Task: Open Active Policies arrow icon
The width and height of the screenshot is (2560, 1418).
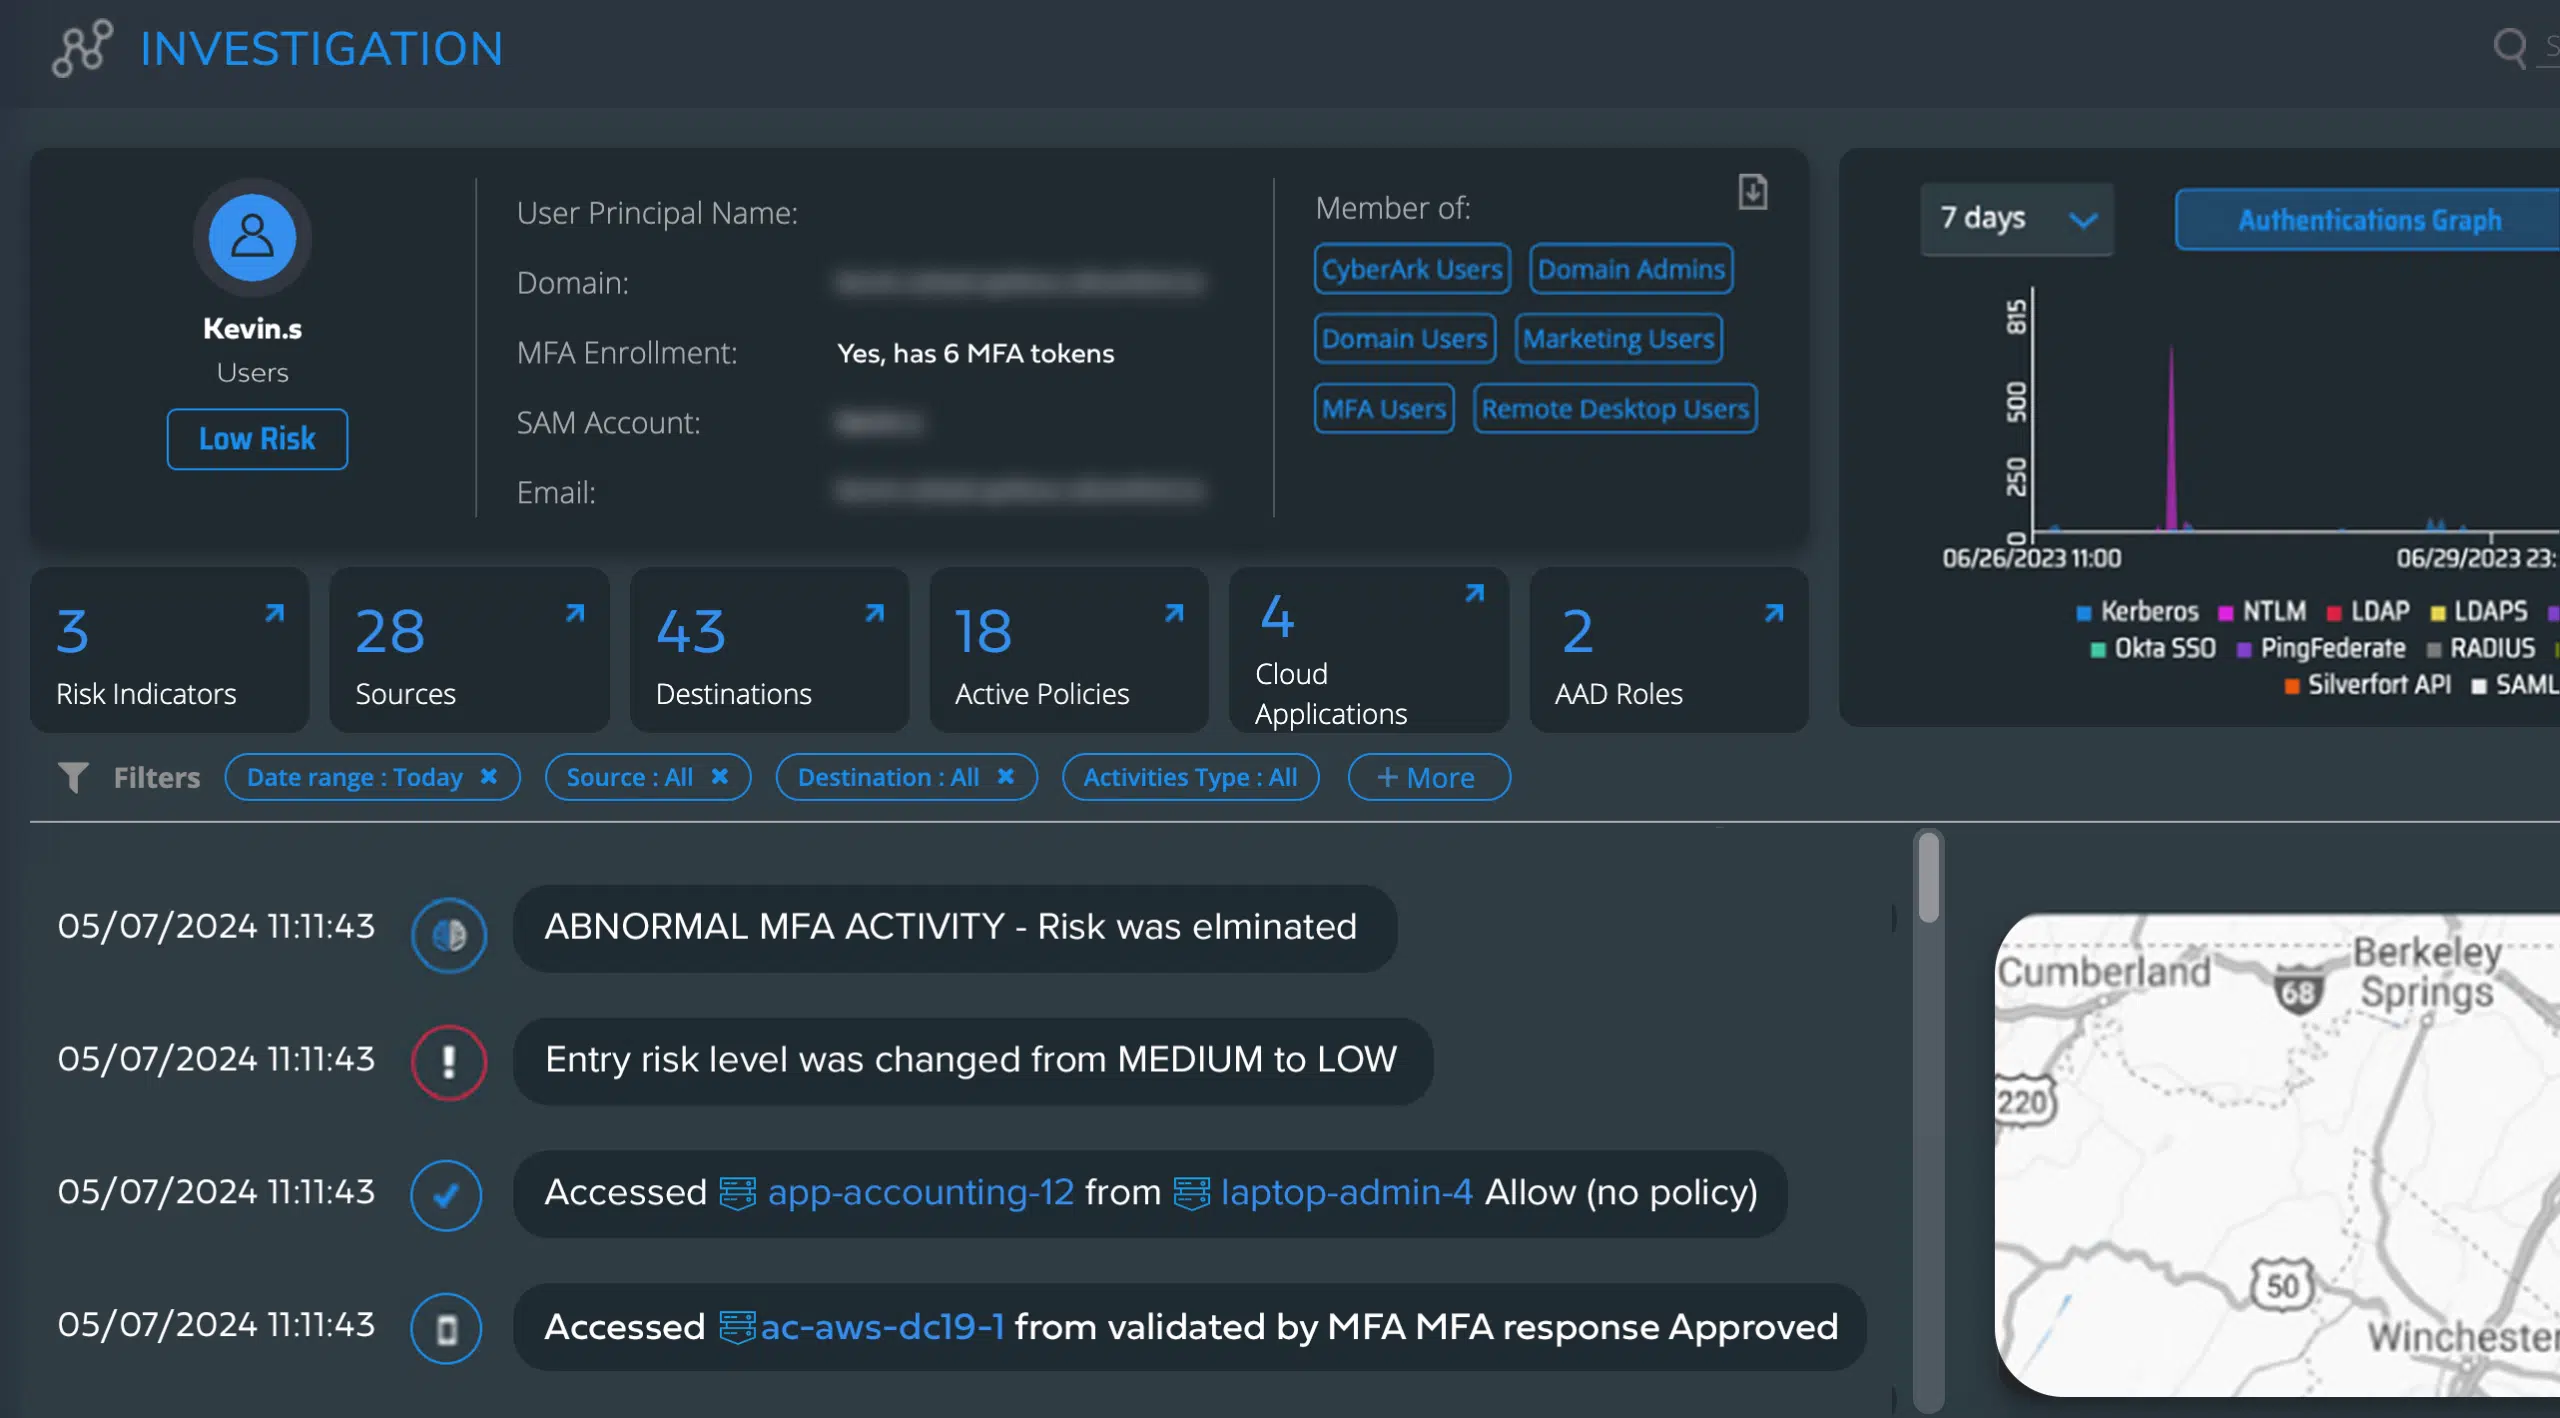Action: click(1174, 613)
